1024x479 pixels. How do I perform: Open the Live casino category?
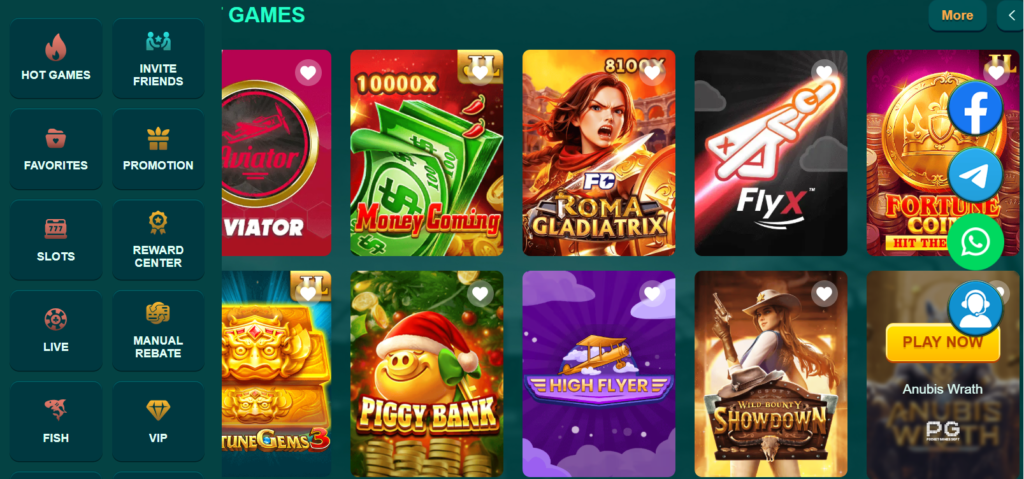56,331
